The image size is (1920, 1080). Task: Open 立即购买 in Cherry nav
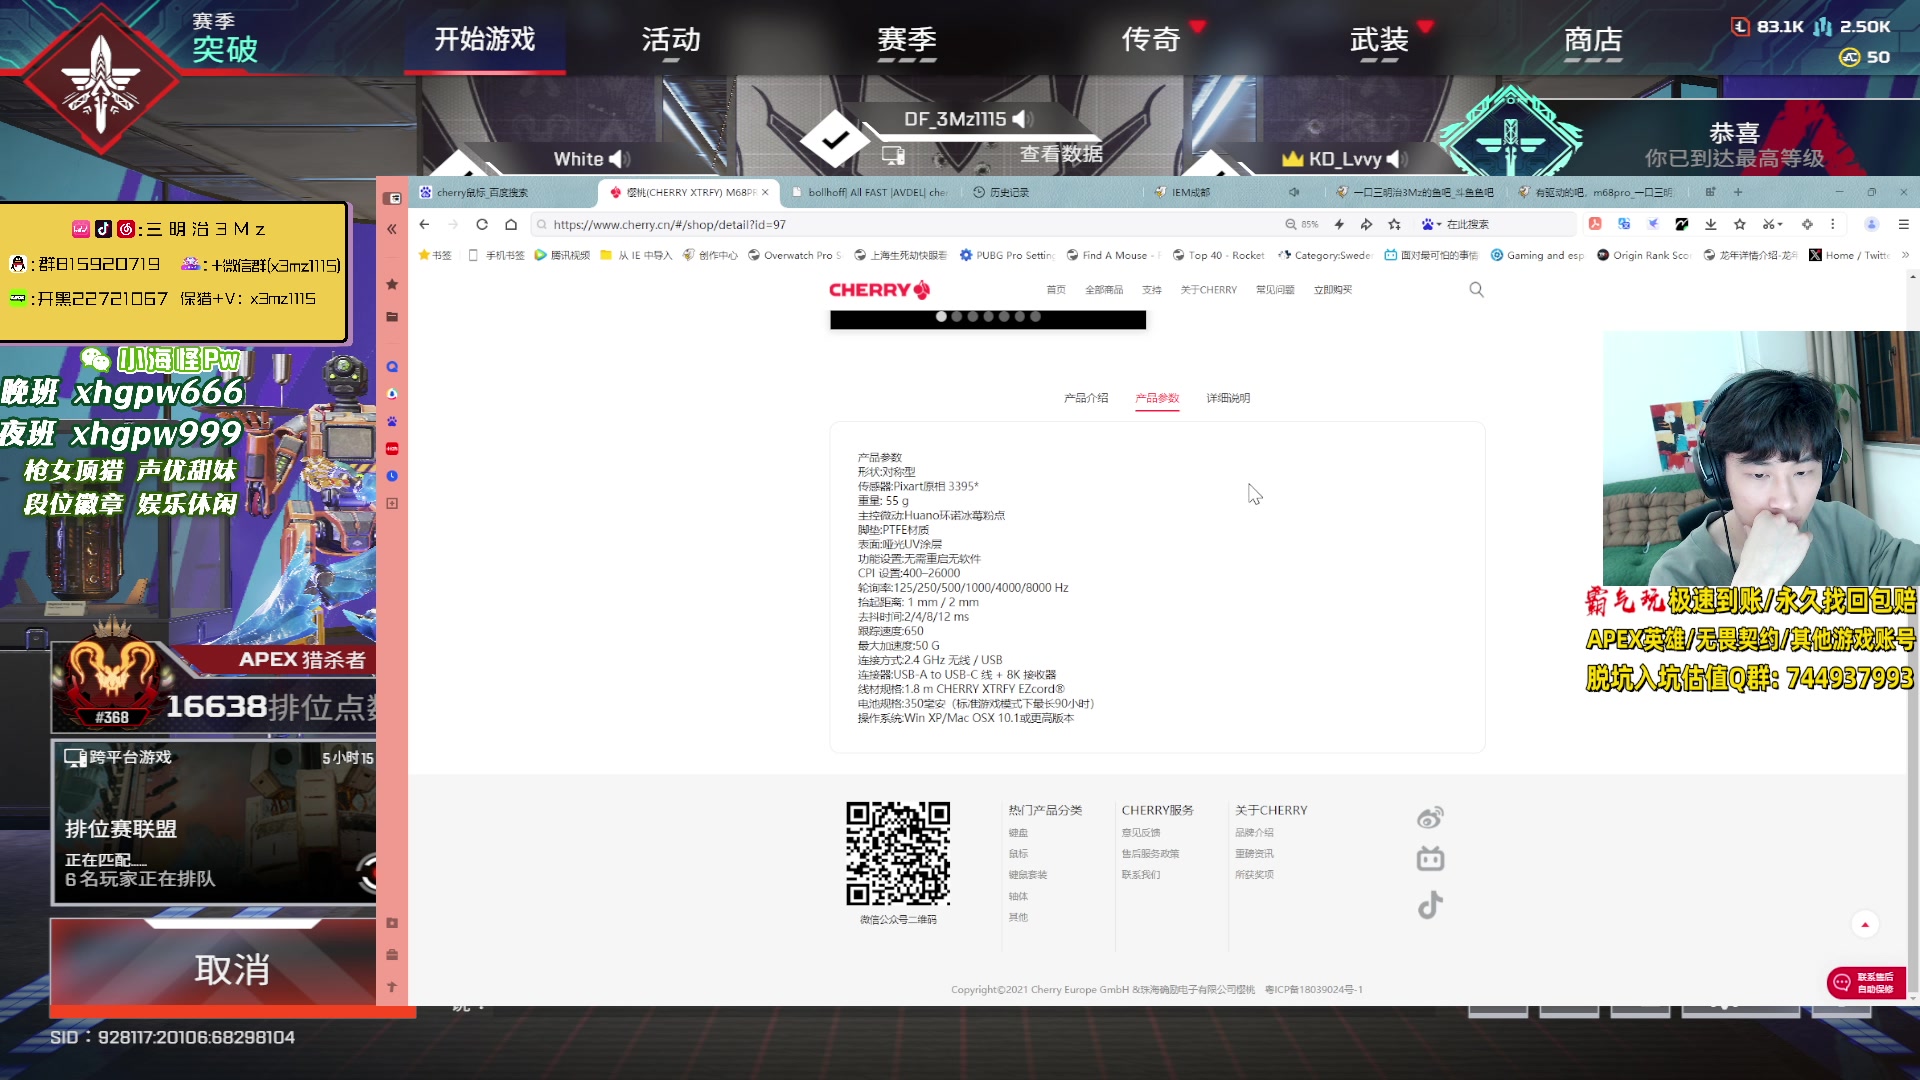1333,290
